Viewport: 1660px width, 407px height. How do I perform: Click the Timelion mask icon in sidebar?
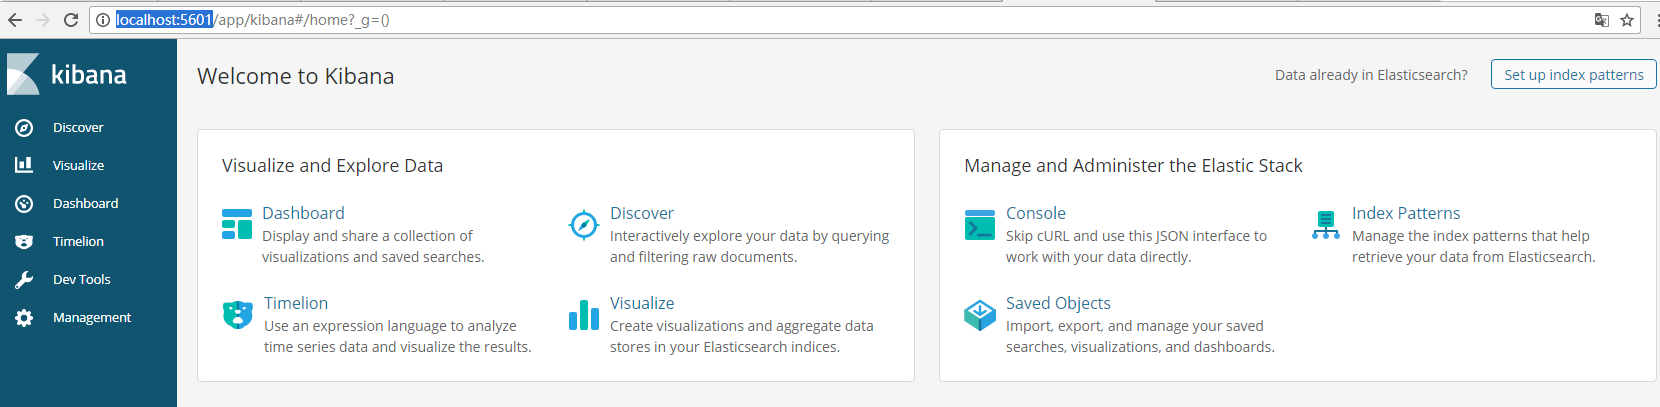click(24, 242)
